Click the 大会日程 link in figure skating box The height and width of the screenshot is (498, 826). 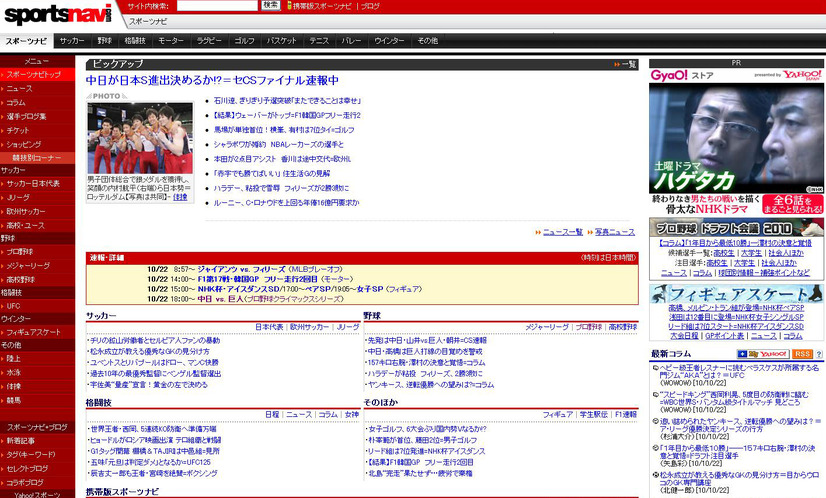pyautogui.click(x=684, y=336)
